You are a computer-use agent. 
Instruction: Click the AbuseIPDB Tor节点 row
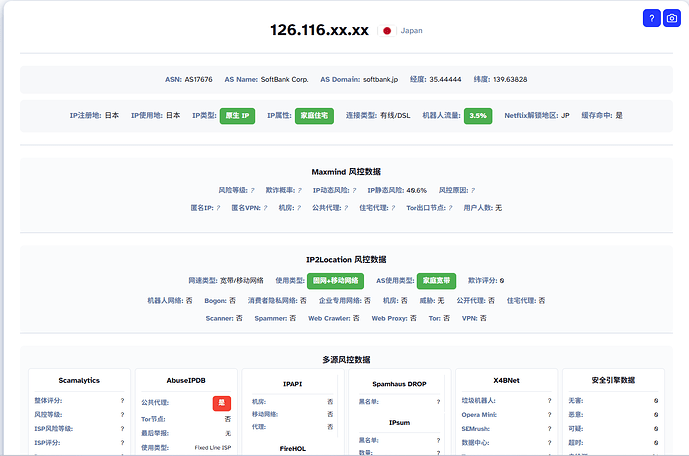click(x=186, y=419)
